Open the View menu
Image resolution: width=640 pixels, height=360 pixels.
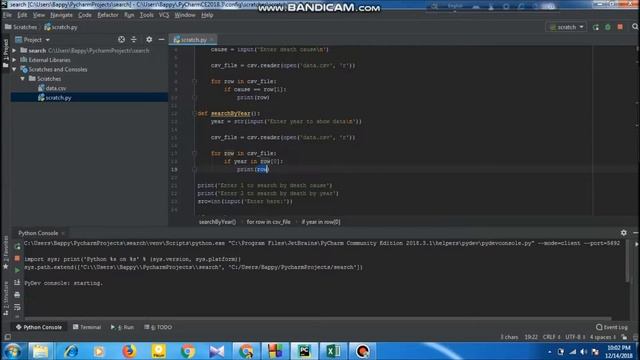pyautogui.click(x=39, y=15)
